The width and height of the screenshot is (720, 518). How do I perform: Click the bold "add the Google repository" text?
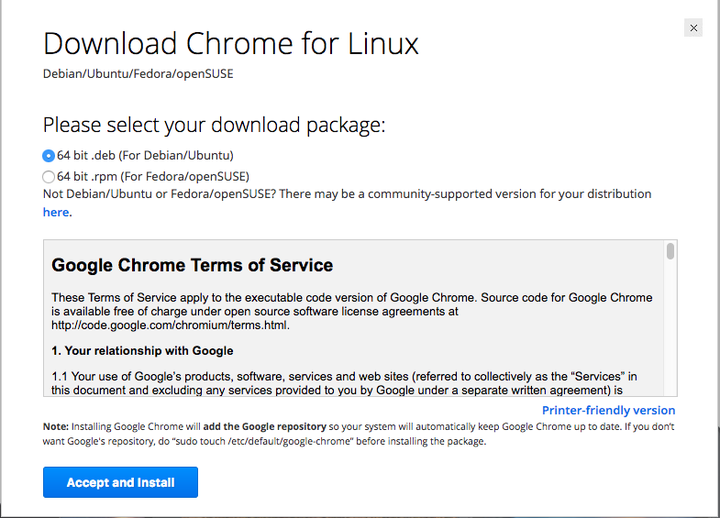(264, 427)
